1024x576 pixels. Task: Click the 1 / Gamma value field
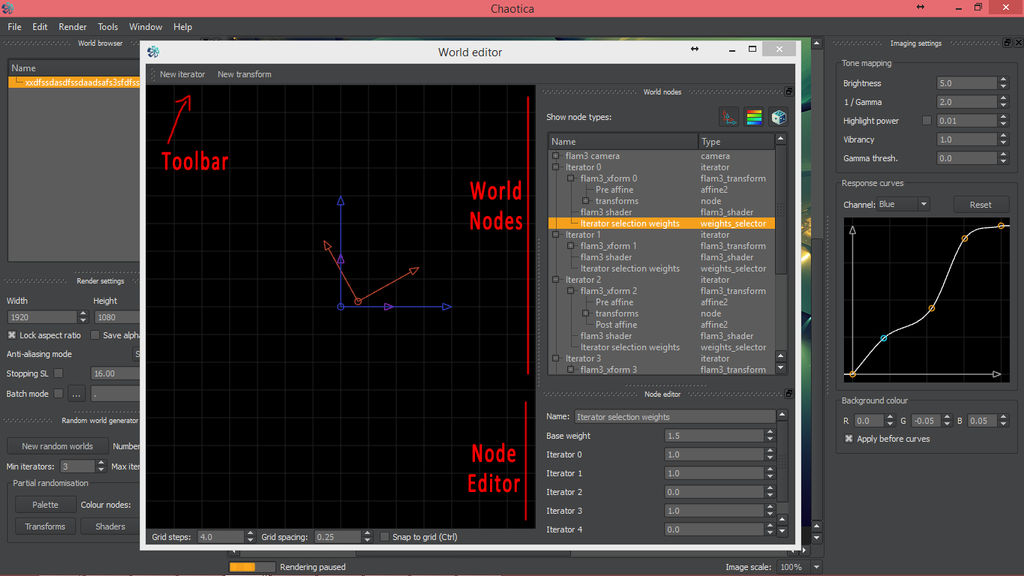967,102
